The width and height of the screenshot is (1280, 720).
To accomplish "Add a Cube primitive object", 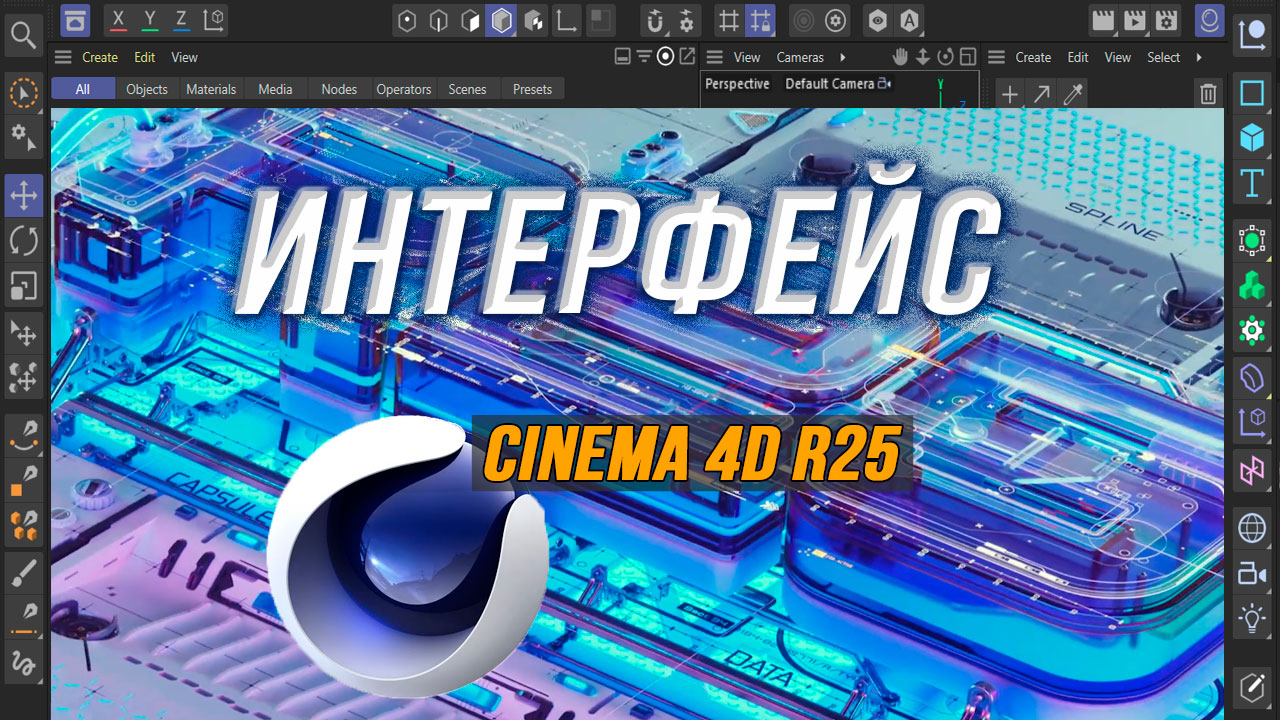I will tap(1252, 138).
